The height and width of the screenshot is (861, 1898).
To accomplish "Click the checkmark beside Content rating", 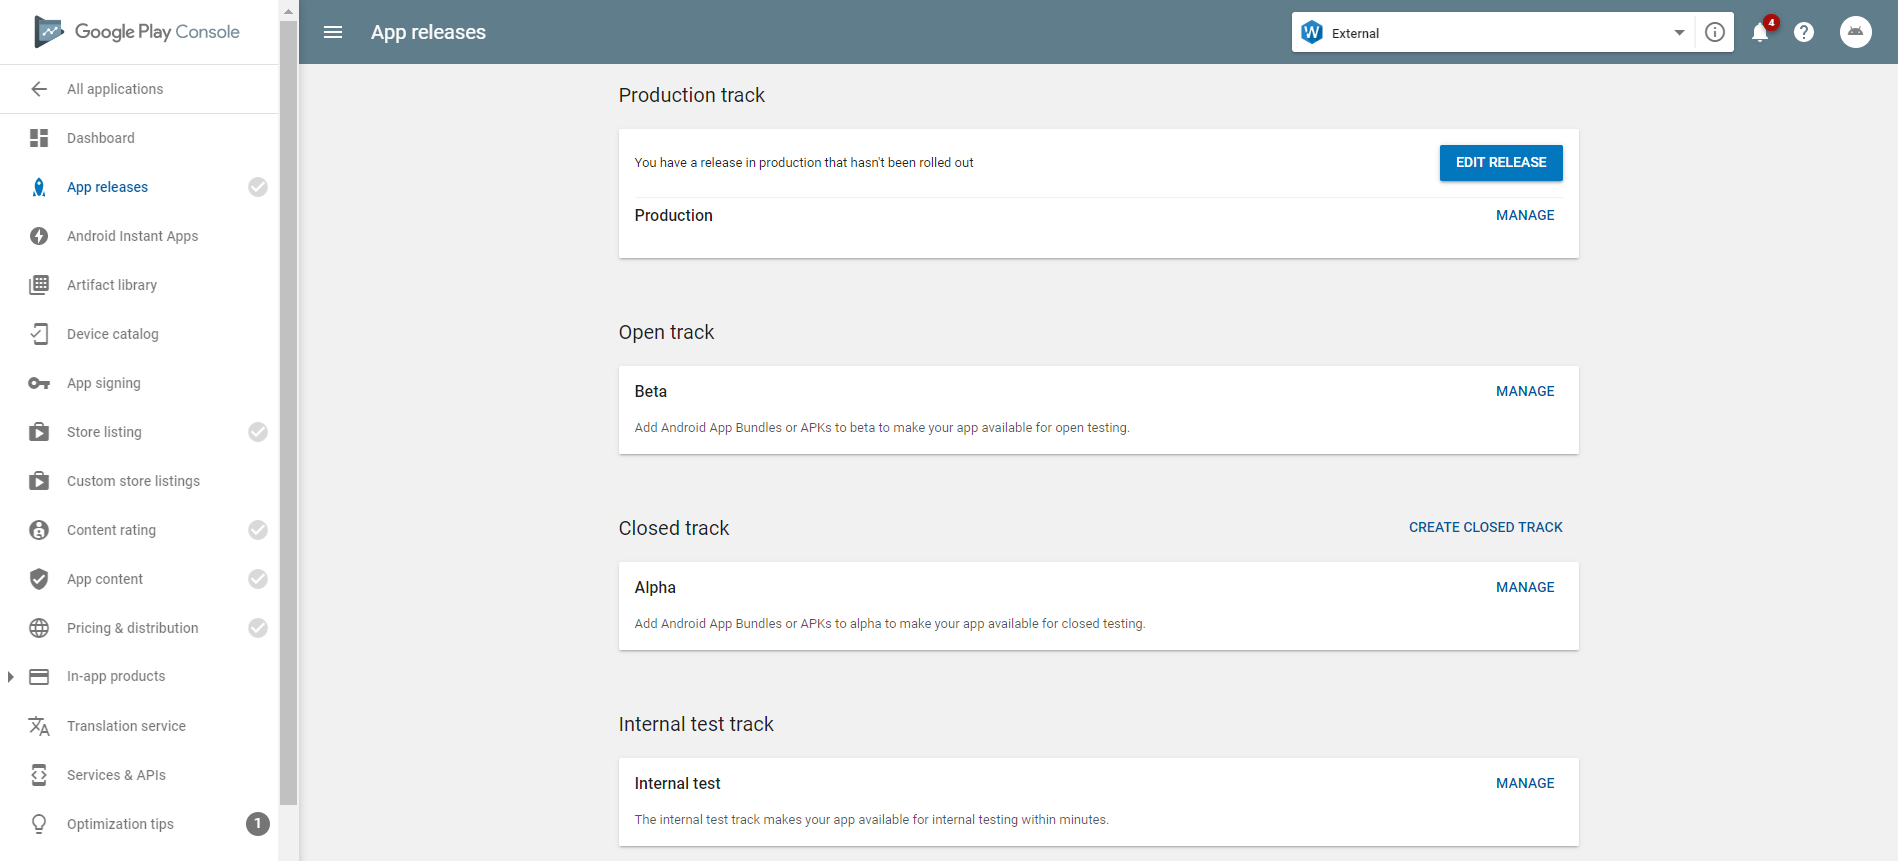I will pyautogui.click(x=258, y=530).
